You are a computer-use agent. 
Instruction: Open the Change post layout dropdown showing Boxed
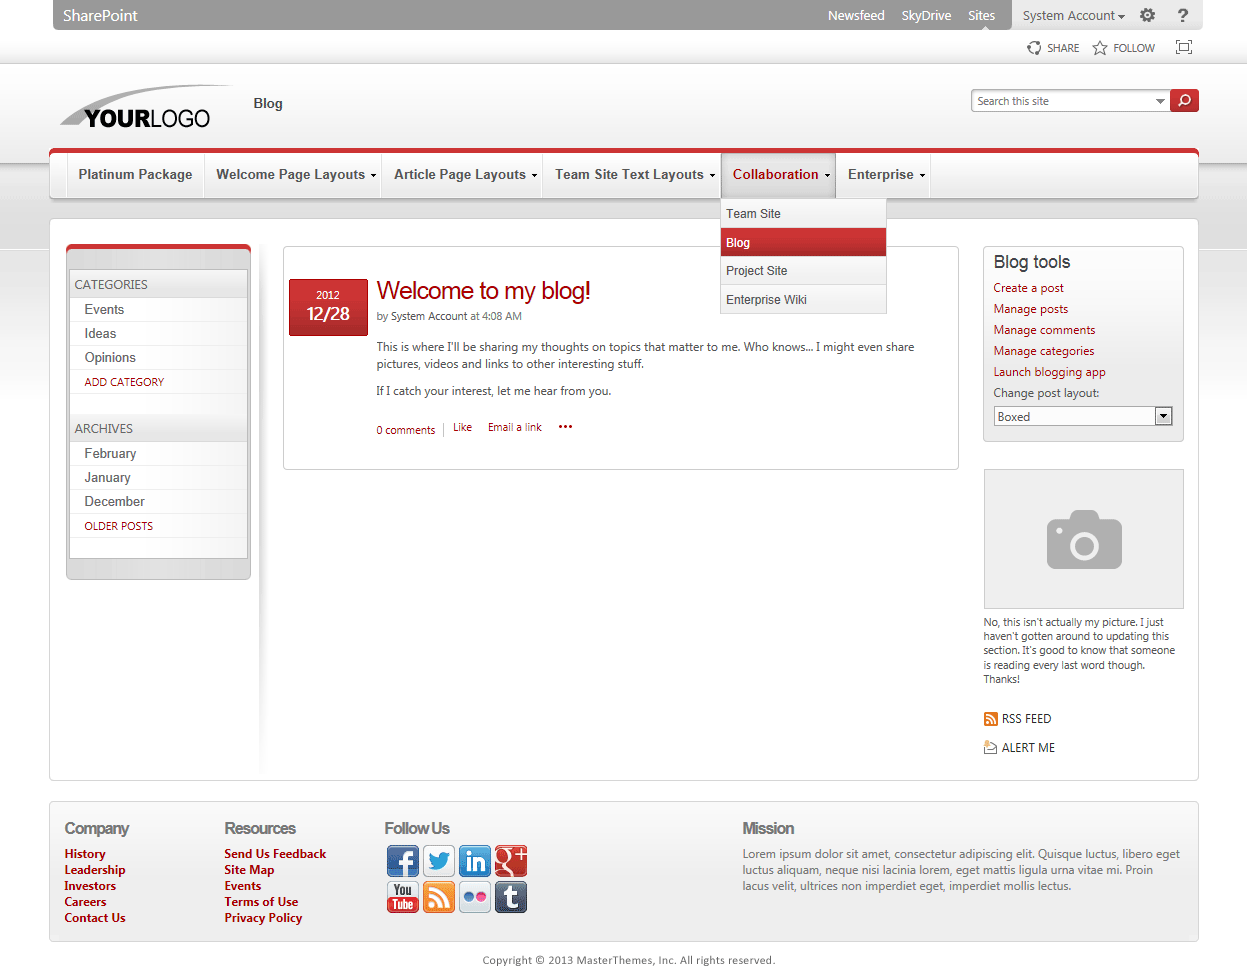[x=1163, y=415]
